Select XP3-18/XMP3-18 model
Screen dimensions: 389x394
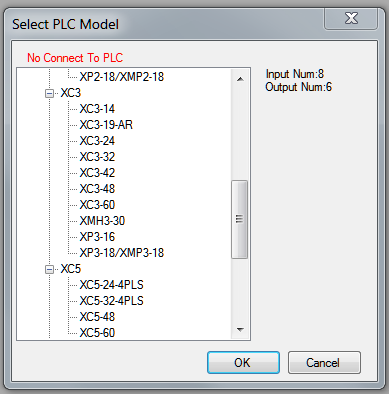(x=122, y=253)
